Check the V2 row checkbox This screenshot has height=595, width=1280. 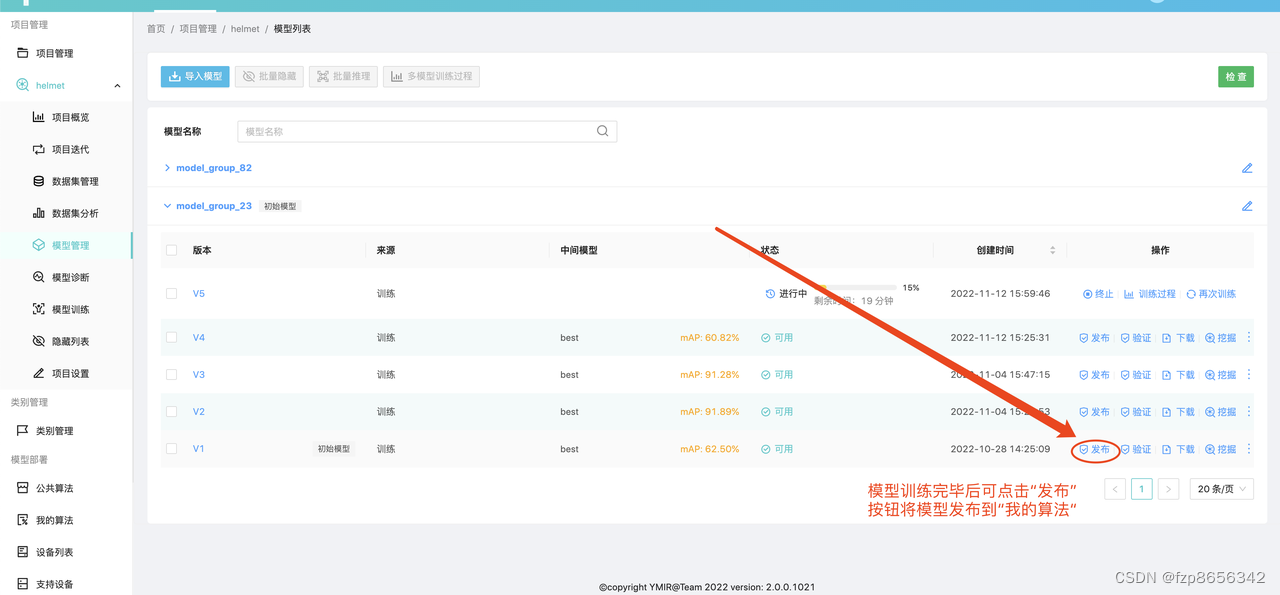171,412
